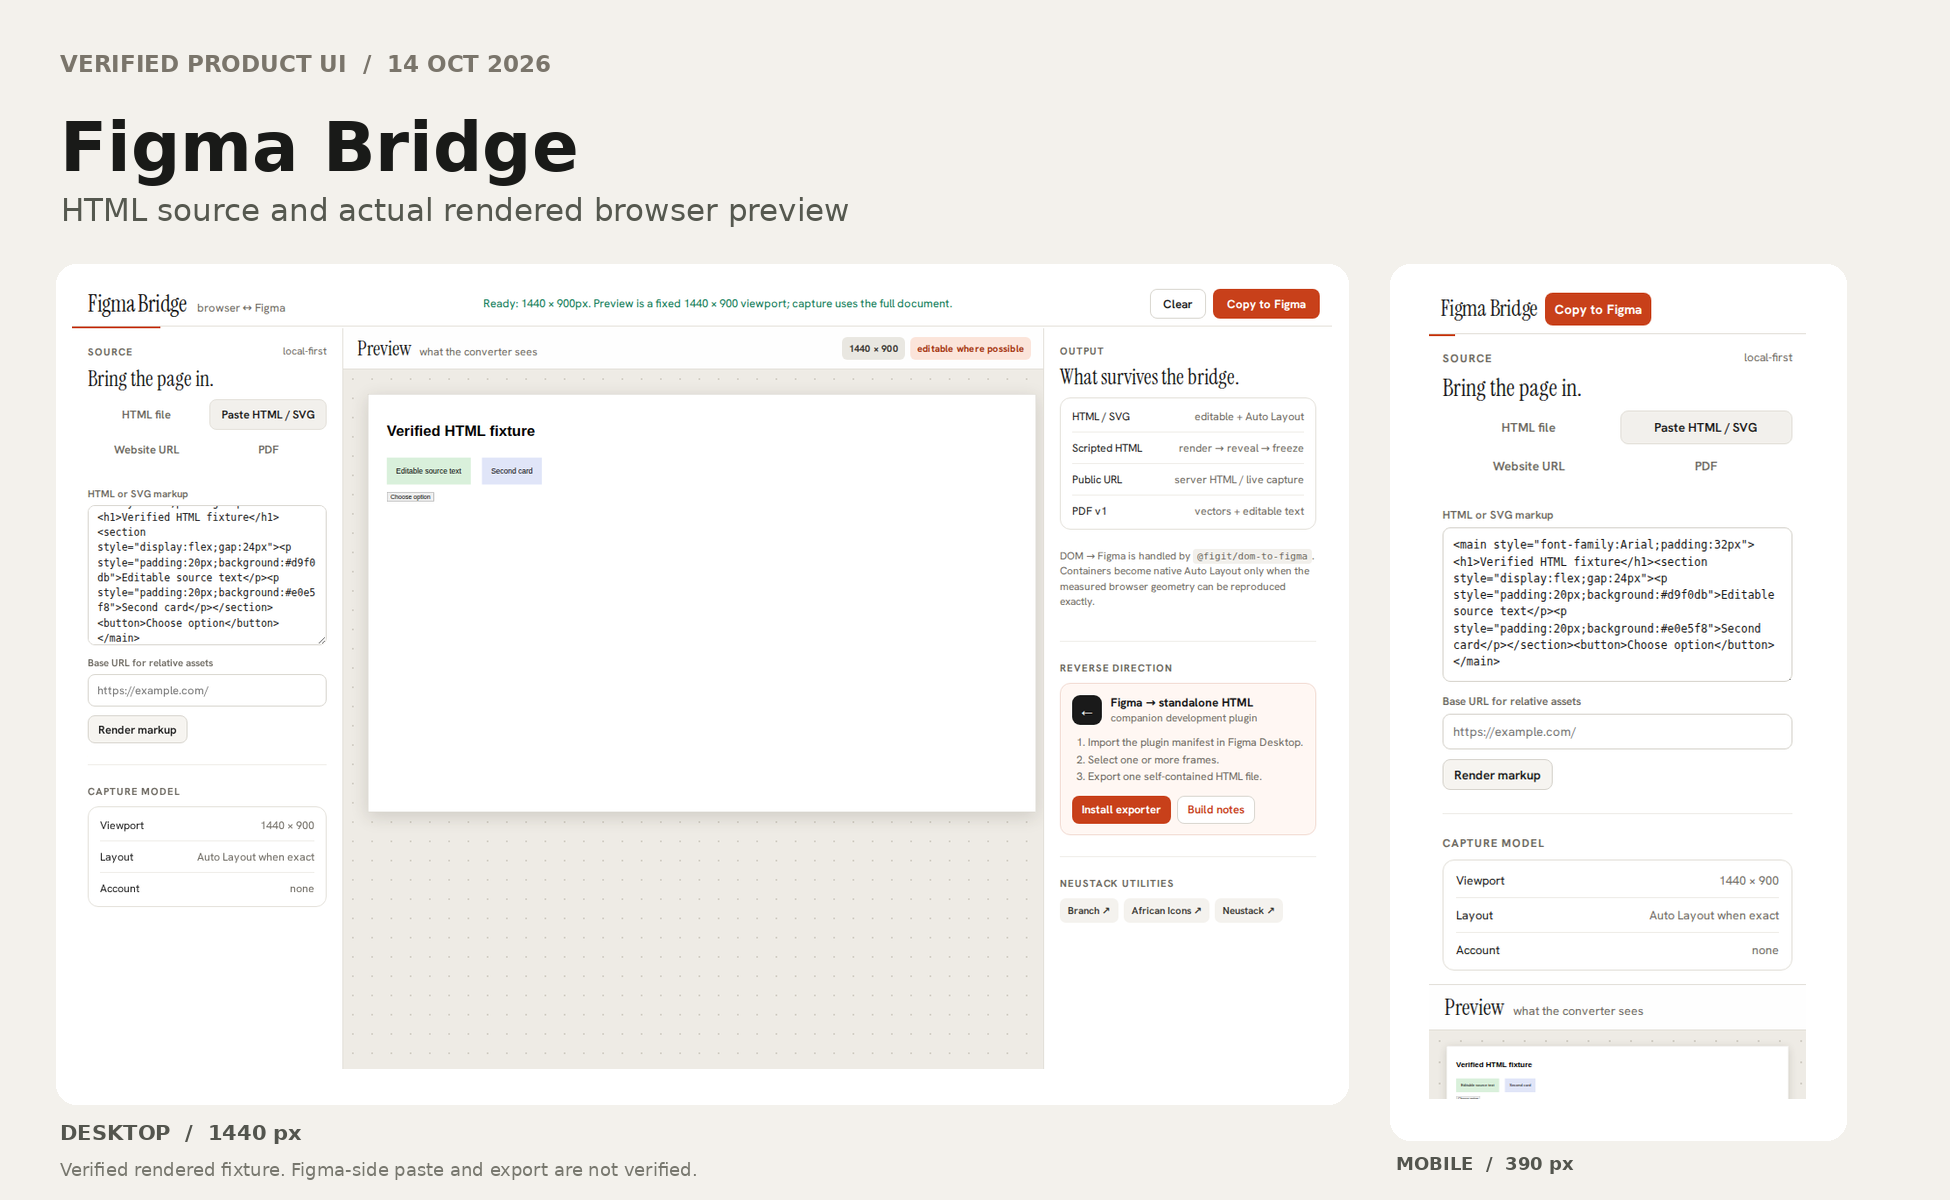Select Paste HTML / SVG tab in mobile view
Image resolution: width=1950 pixels, height=1200 pixels.
tap(1705, 427)
